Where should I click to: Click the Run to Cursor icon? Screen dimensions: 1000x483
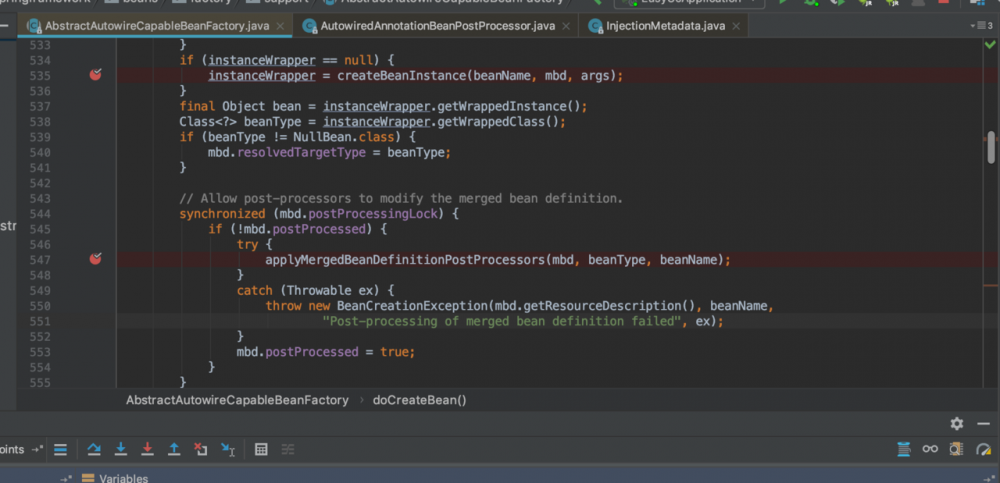(228, 450)
